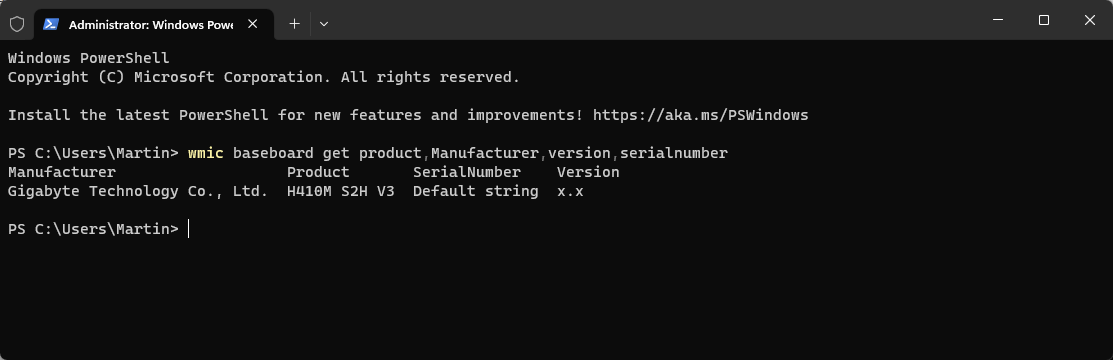Maximize the terminal window
Screen dimensions: 1113x360
(1043, 20)
